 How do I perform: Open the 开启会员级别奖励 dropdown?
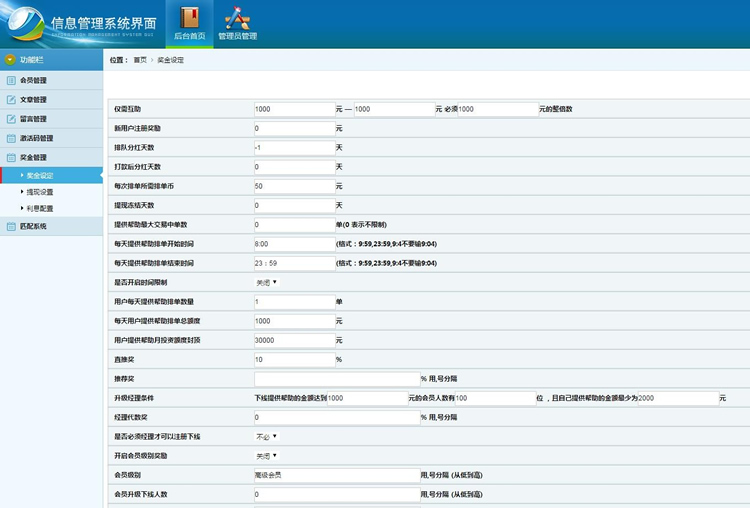[x=266, y=455]
